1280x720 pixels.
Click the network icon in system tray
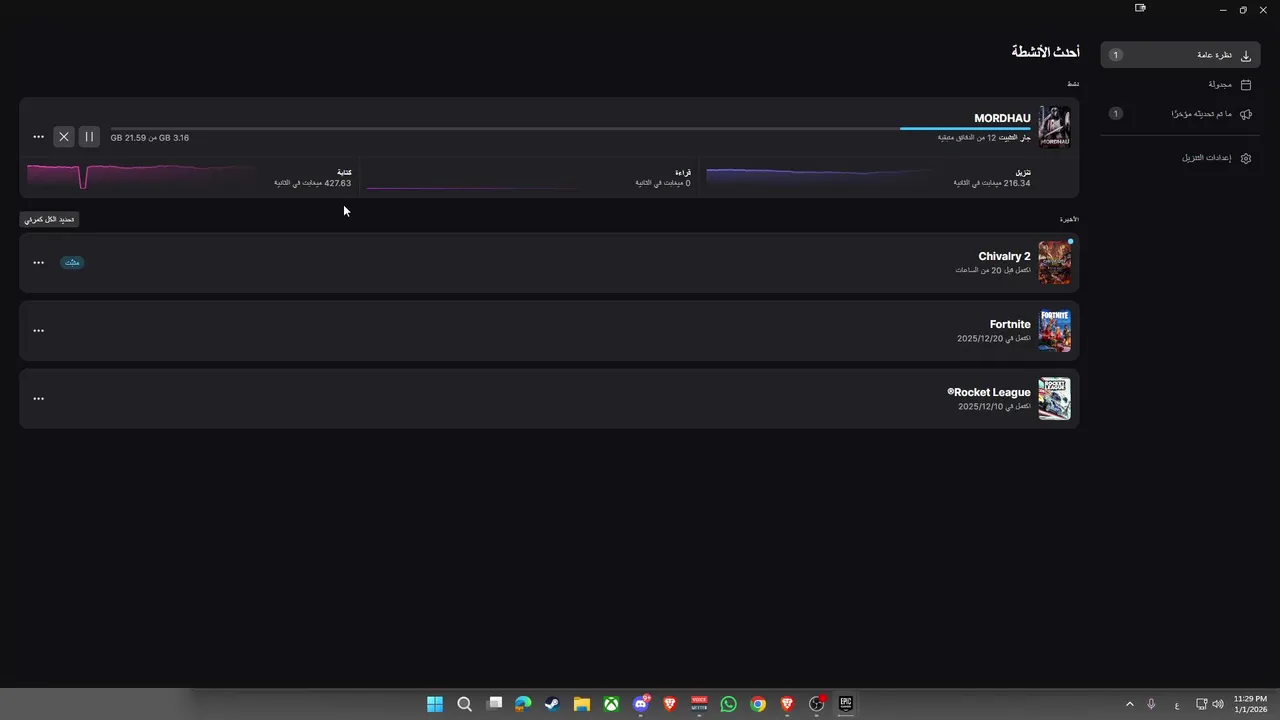pyautogui.click(x=1201, y=704)
